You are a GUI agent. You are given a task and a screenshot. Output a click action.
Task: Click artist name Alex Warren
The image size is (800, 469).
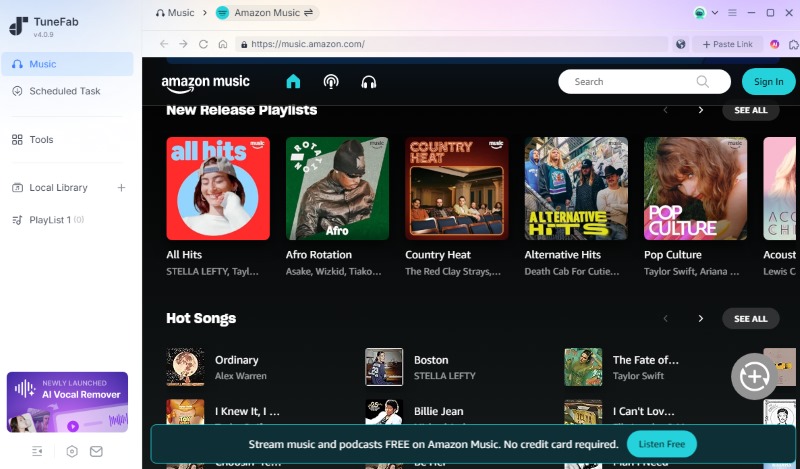241,376
